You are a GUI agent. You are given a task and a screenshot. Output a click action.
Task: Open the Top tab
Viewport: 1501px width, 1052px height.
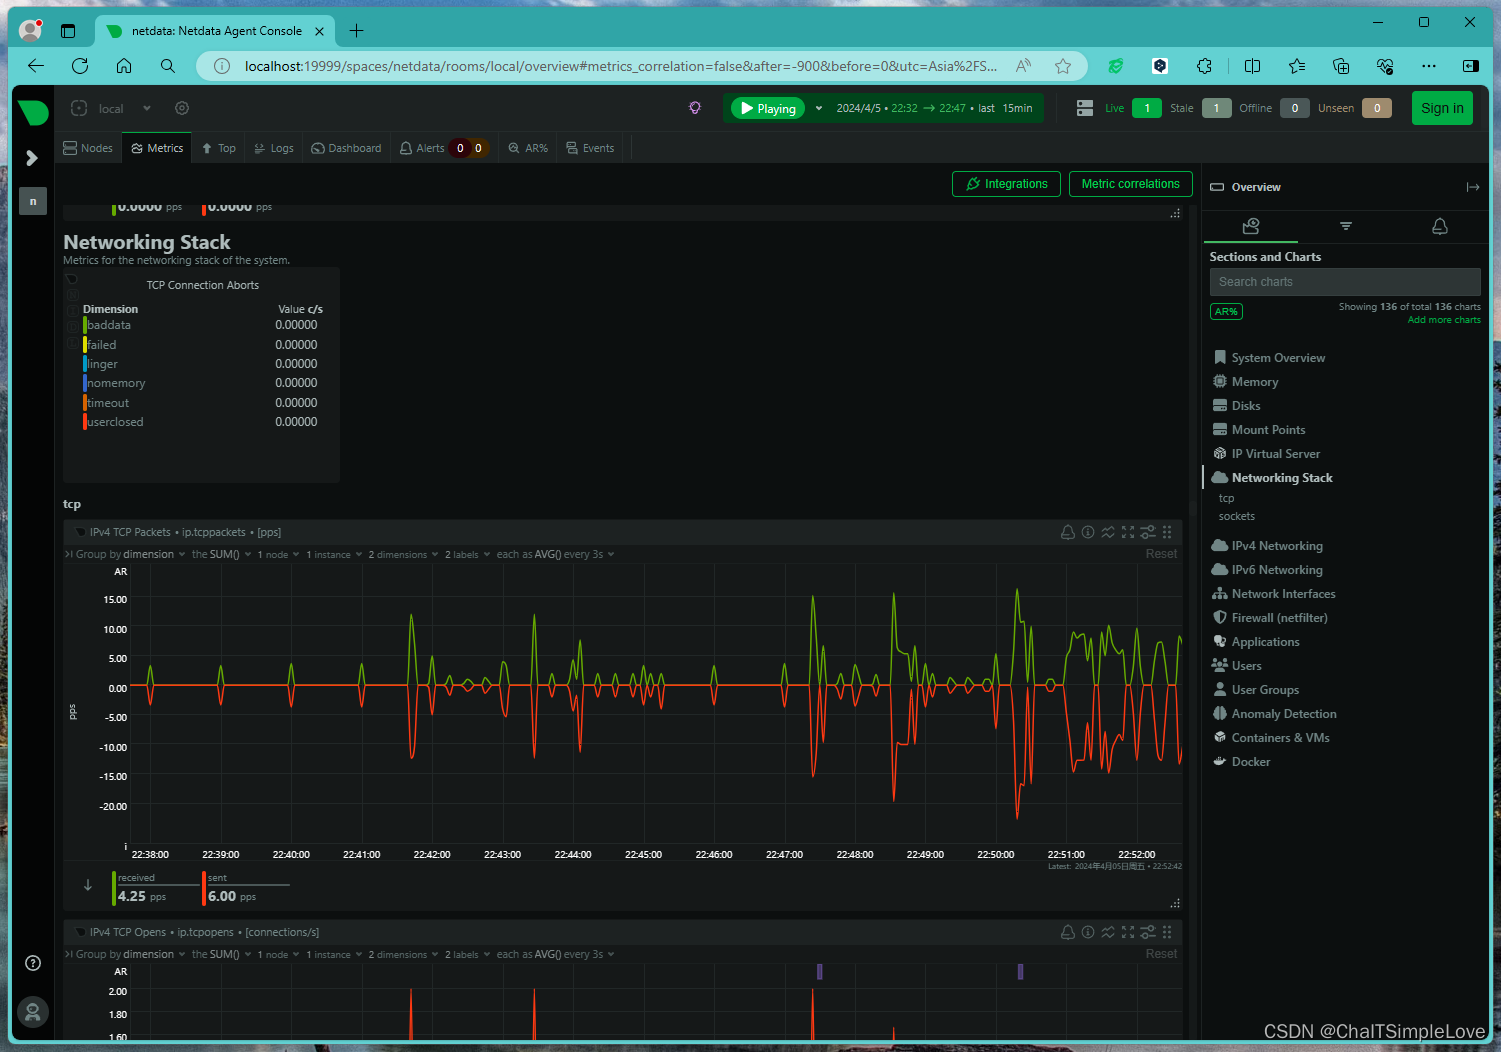219,148
